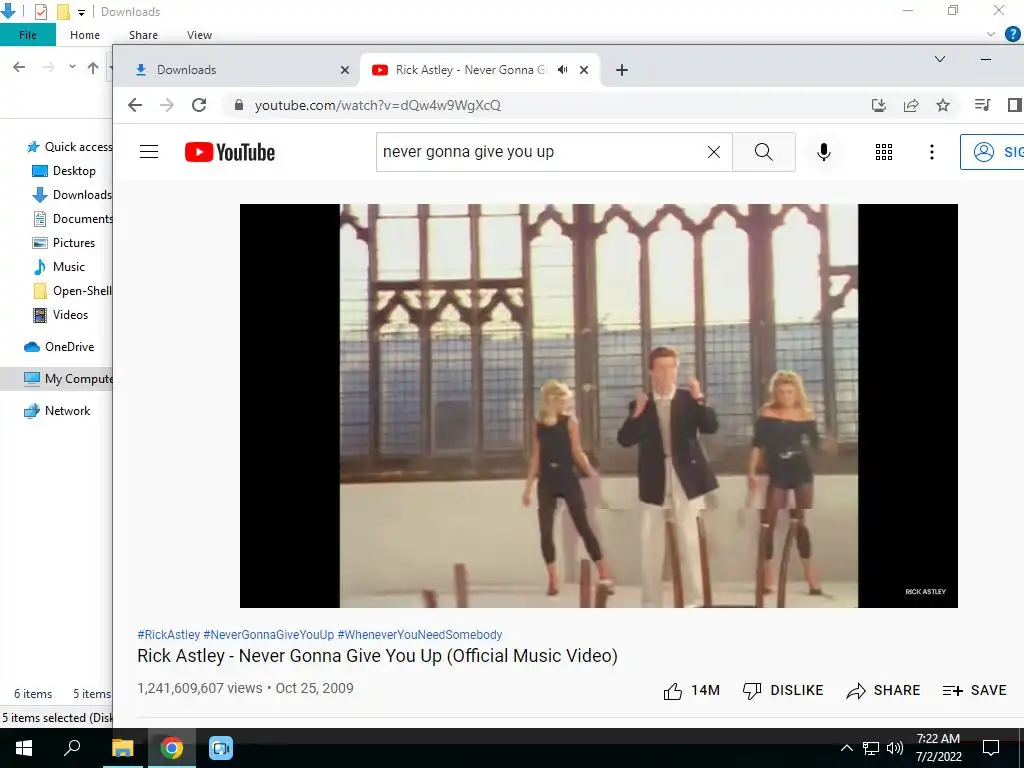Go back in File Explorer
Screen dimensions: 1024x768
pyautogui.click(x=20, y=67)
